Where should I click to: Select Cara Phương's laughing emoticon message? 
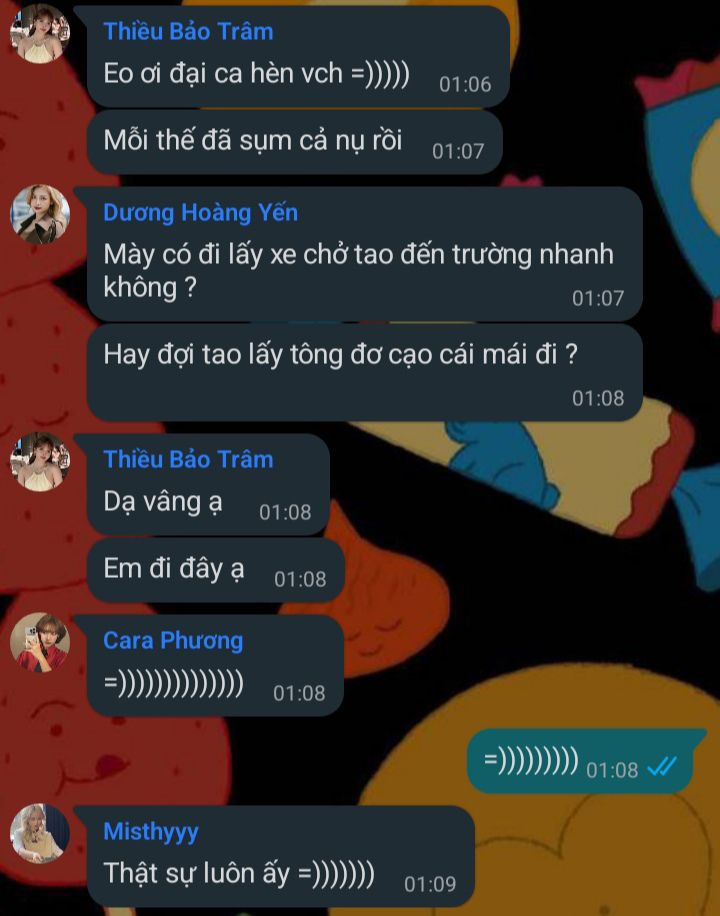(215, 665)
